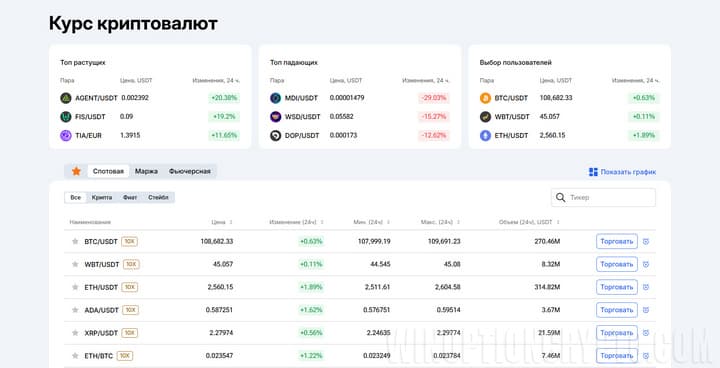The image size is (720, 368).
Task: Click the Наименование column header
Action: [x=90, y=222]
